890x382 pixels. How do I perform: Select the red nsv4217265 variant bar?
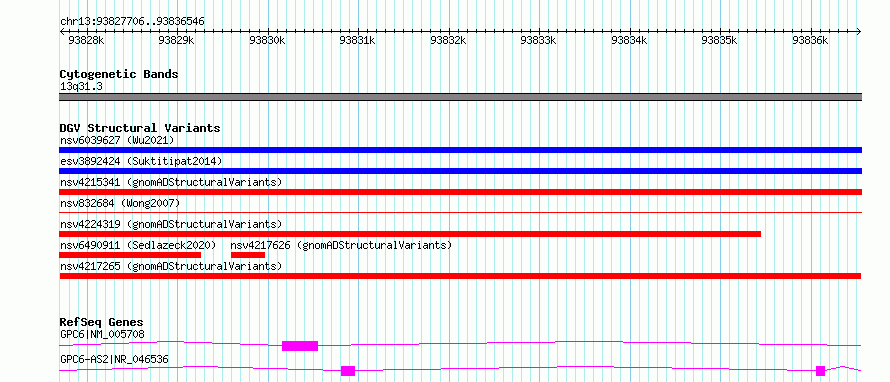[460, 276]
